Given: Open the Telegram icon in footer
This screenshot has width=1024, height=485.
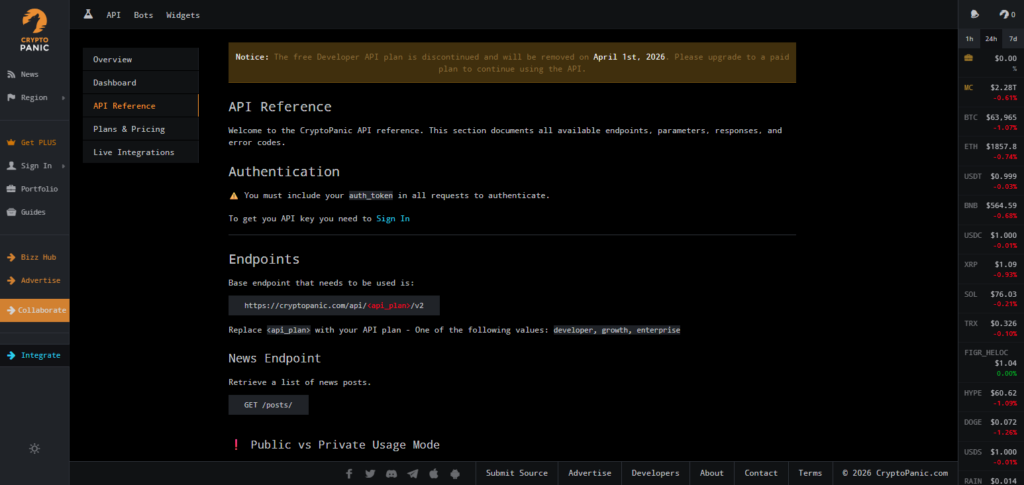Looking at the screenshot, I should coord(412,473).
